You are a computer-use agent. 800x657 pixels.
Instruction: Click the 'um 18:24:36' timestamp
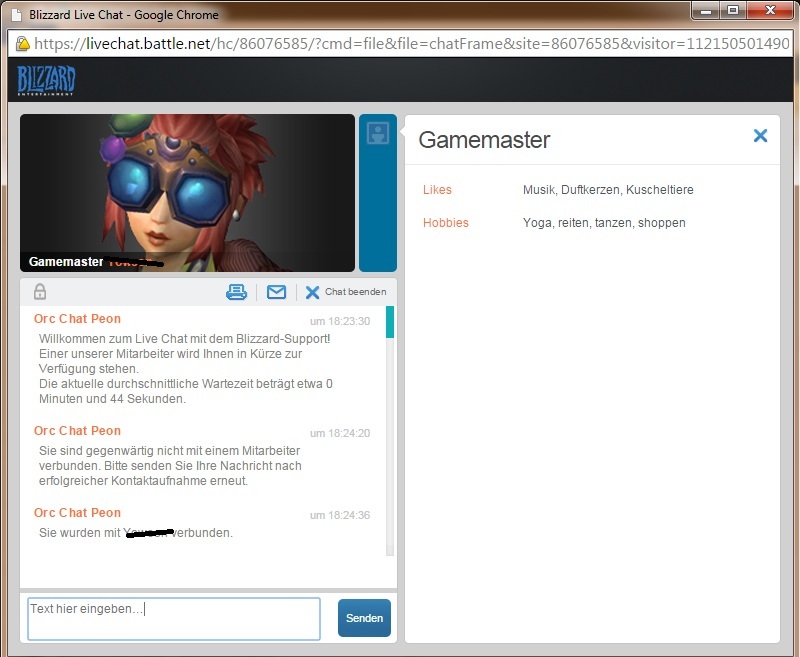tap(340, 515)
